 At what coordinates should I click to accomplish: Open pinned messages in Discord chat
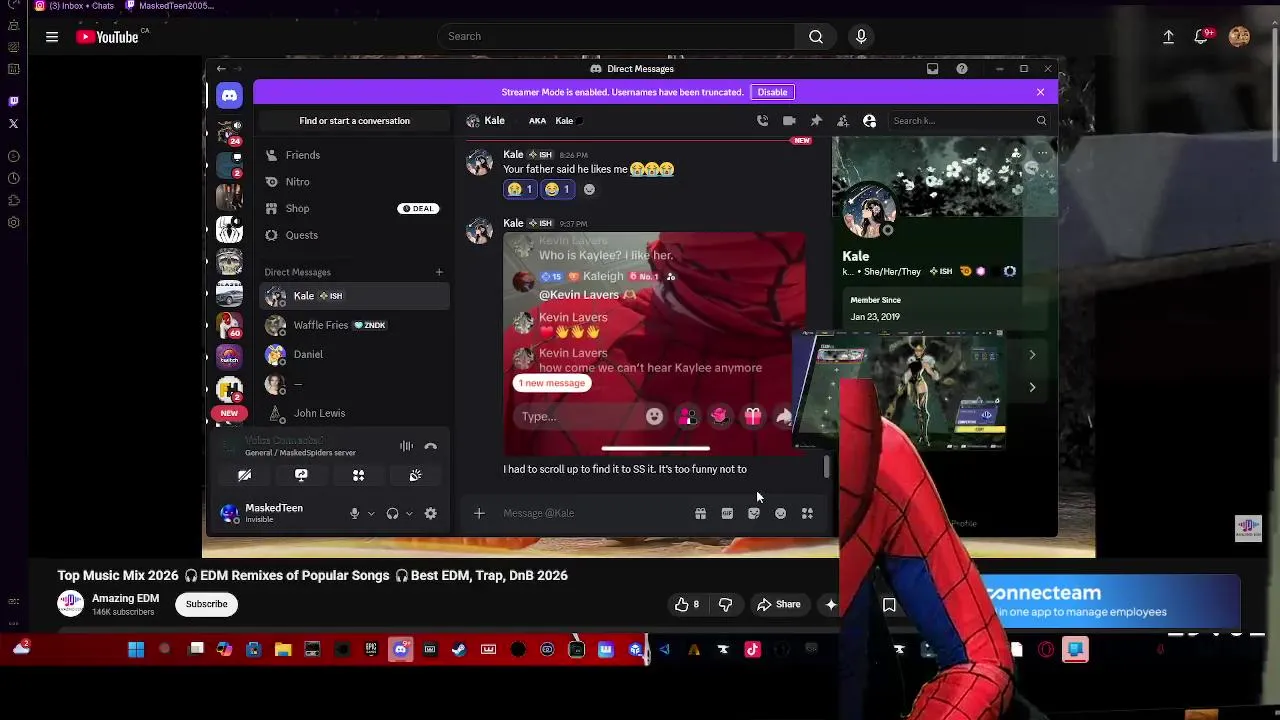click(816, 121)
